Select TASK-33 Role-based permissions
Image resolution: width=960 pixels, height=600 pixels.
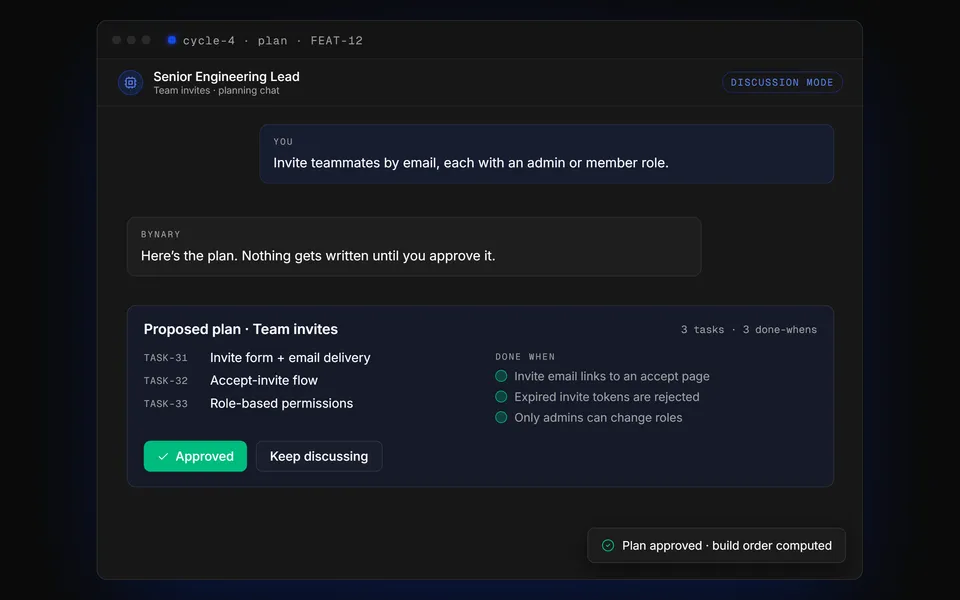249,403
